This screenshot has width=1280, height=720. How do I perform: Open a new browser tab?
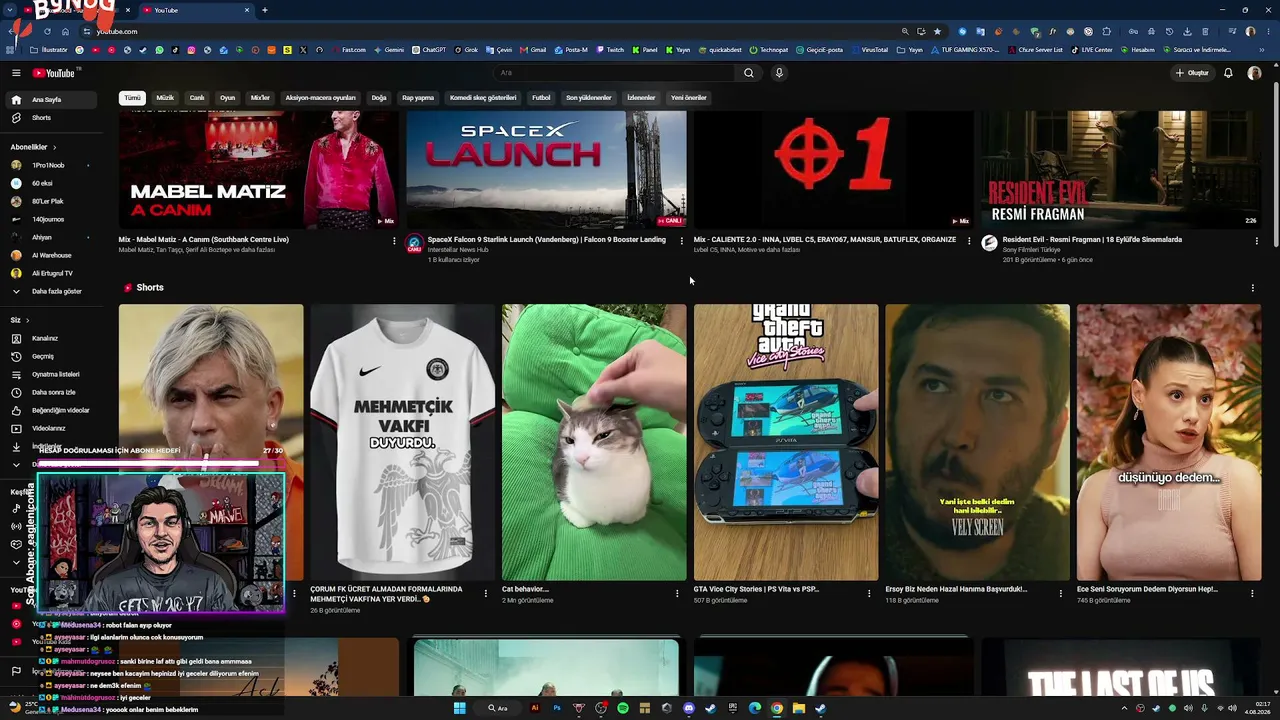pos(264,10)
